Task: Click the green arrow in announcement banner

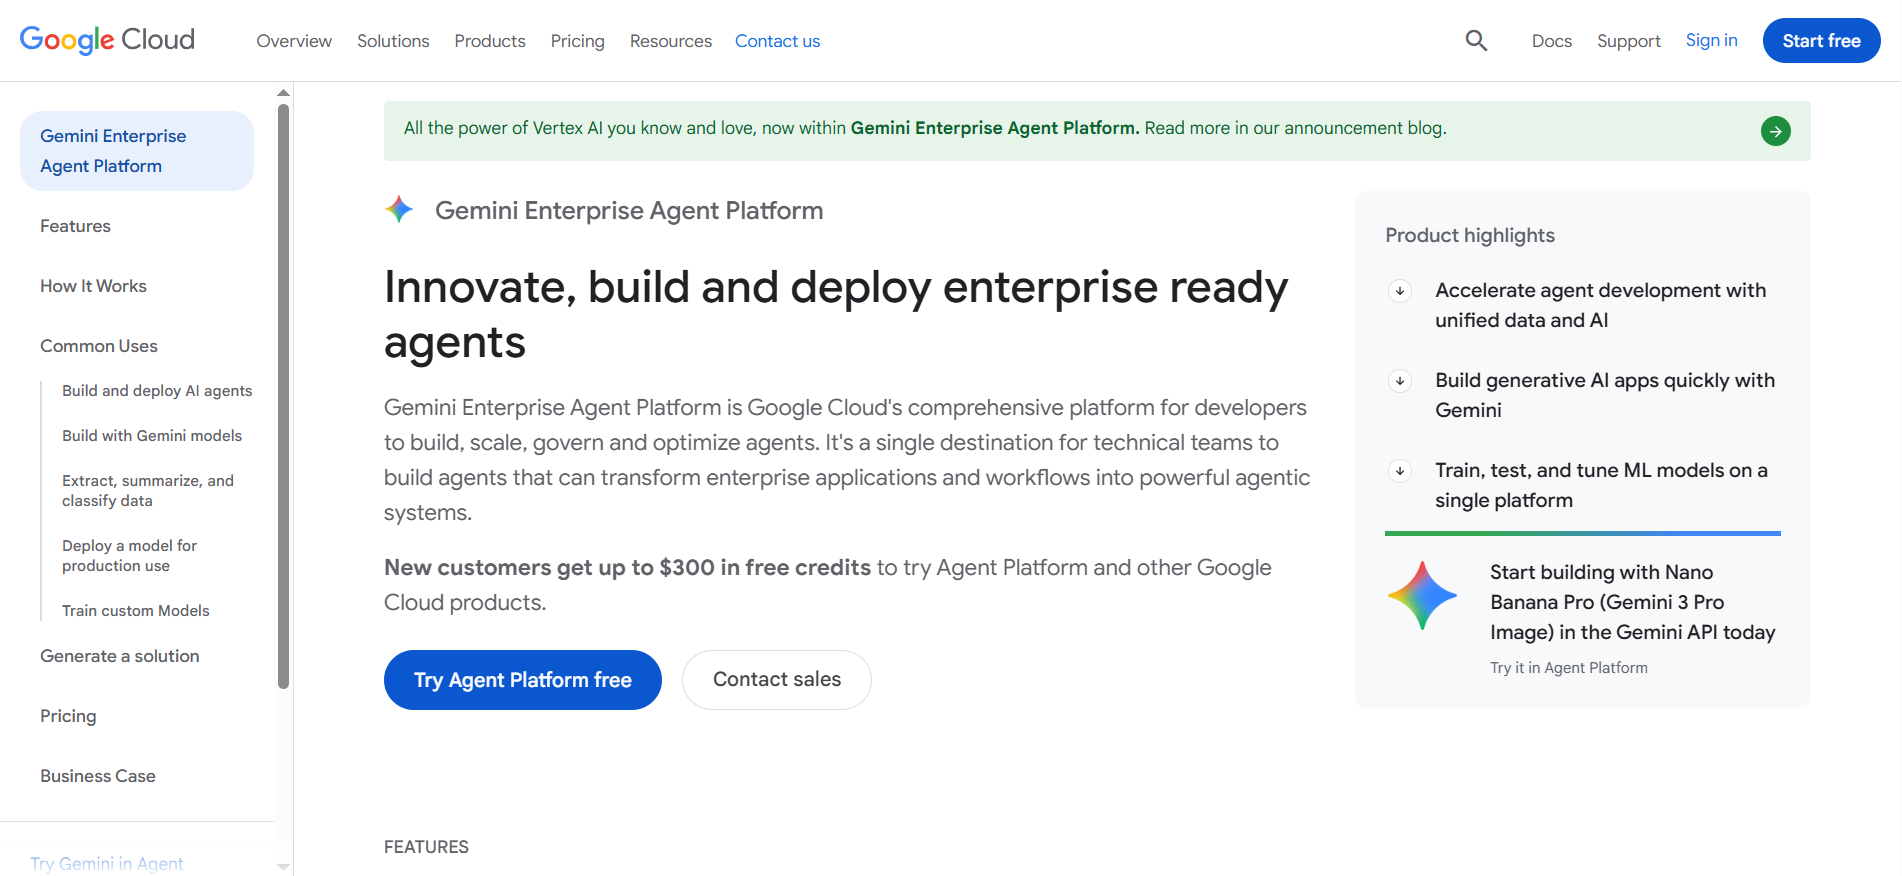Action: coord(1775,131)
